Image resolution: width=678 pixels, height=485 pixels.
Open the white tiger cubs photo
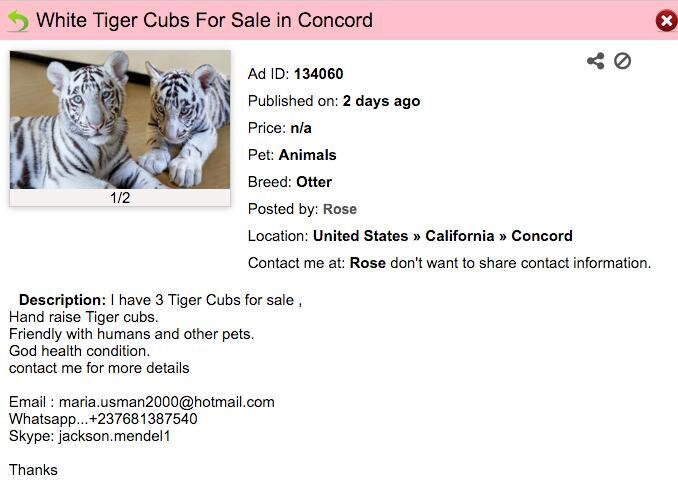coord(120,119)
